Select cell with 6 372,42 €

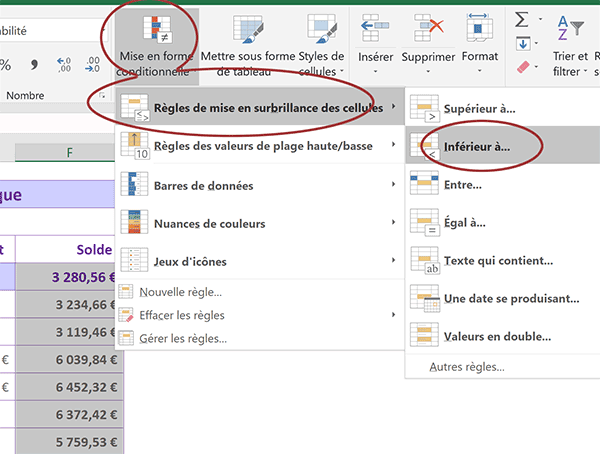[69, 415]
